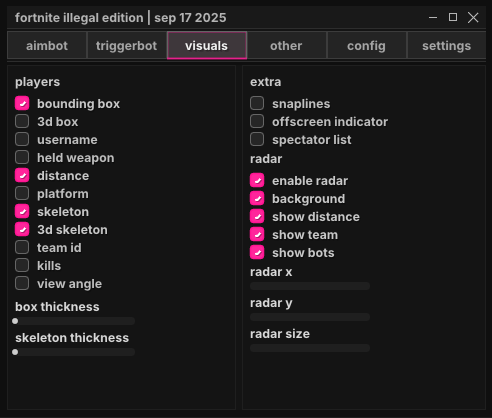This screenshot has height=418, width=492.
Task: Toggle off show distance for radar
Action: pos(257,216)
